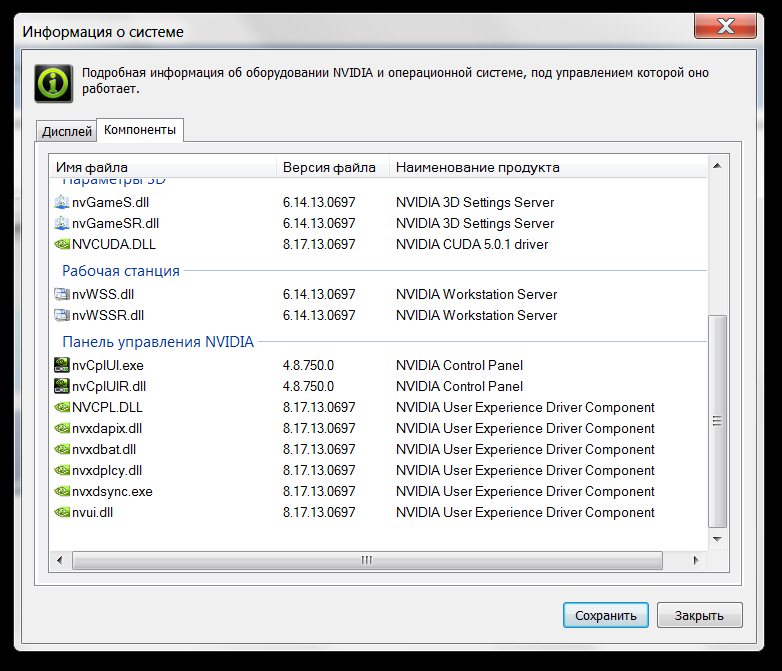Click version 8.17.13.0697 of nvxdsync.exe

click(319, 491)
